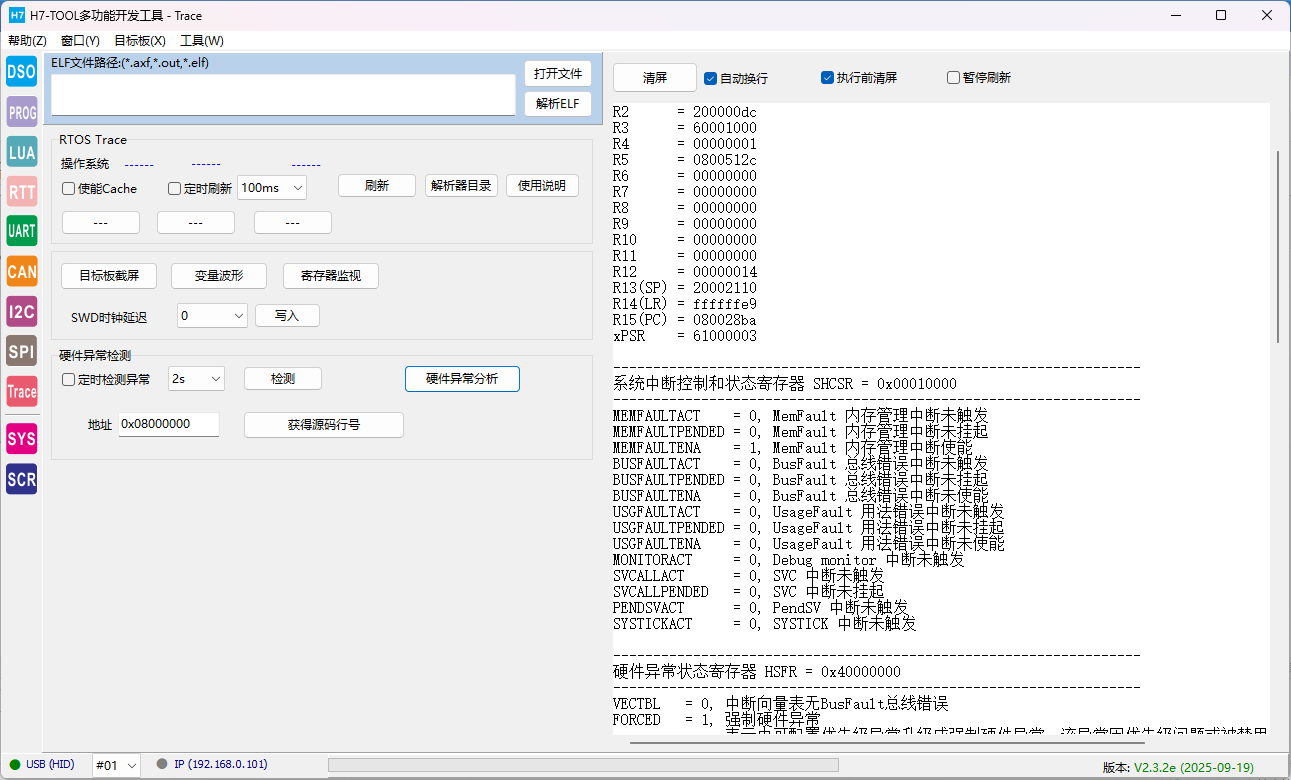Image resolution: width=1291 pixels, height=780 pixels.
Task: Open the UART serial module
Action: click(22, 231)
